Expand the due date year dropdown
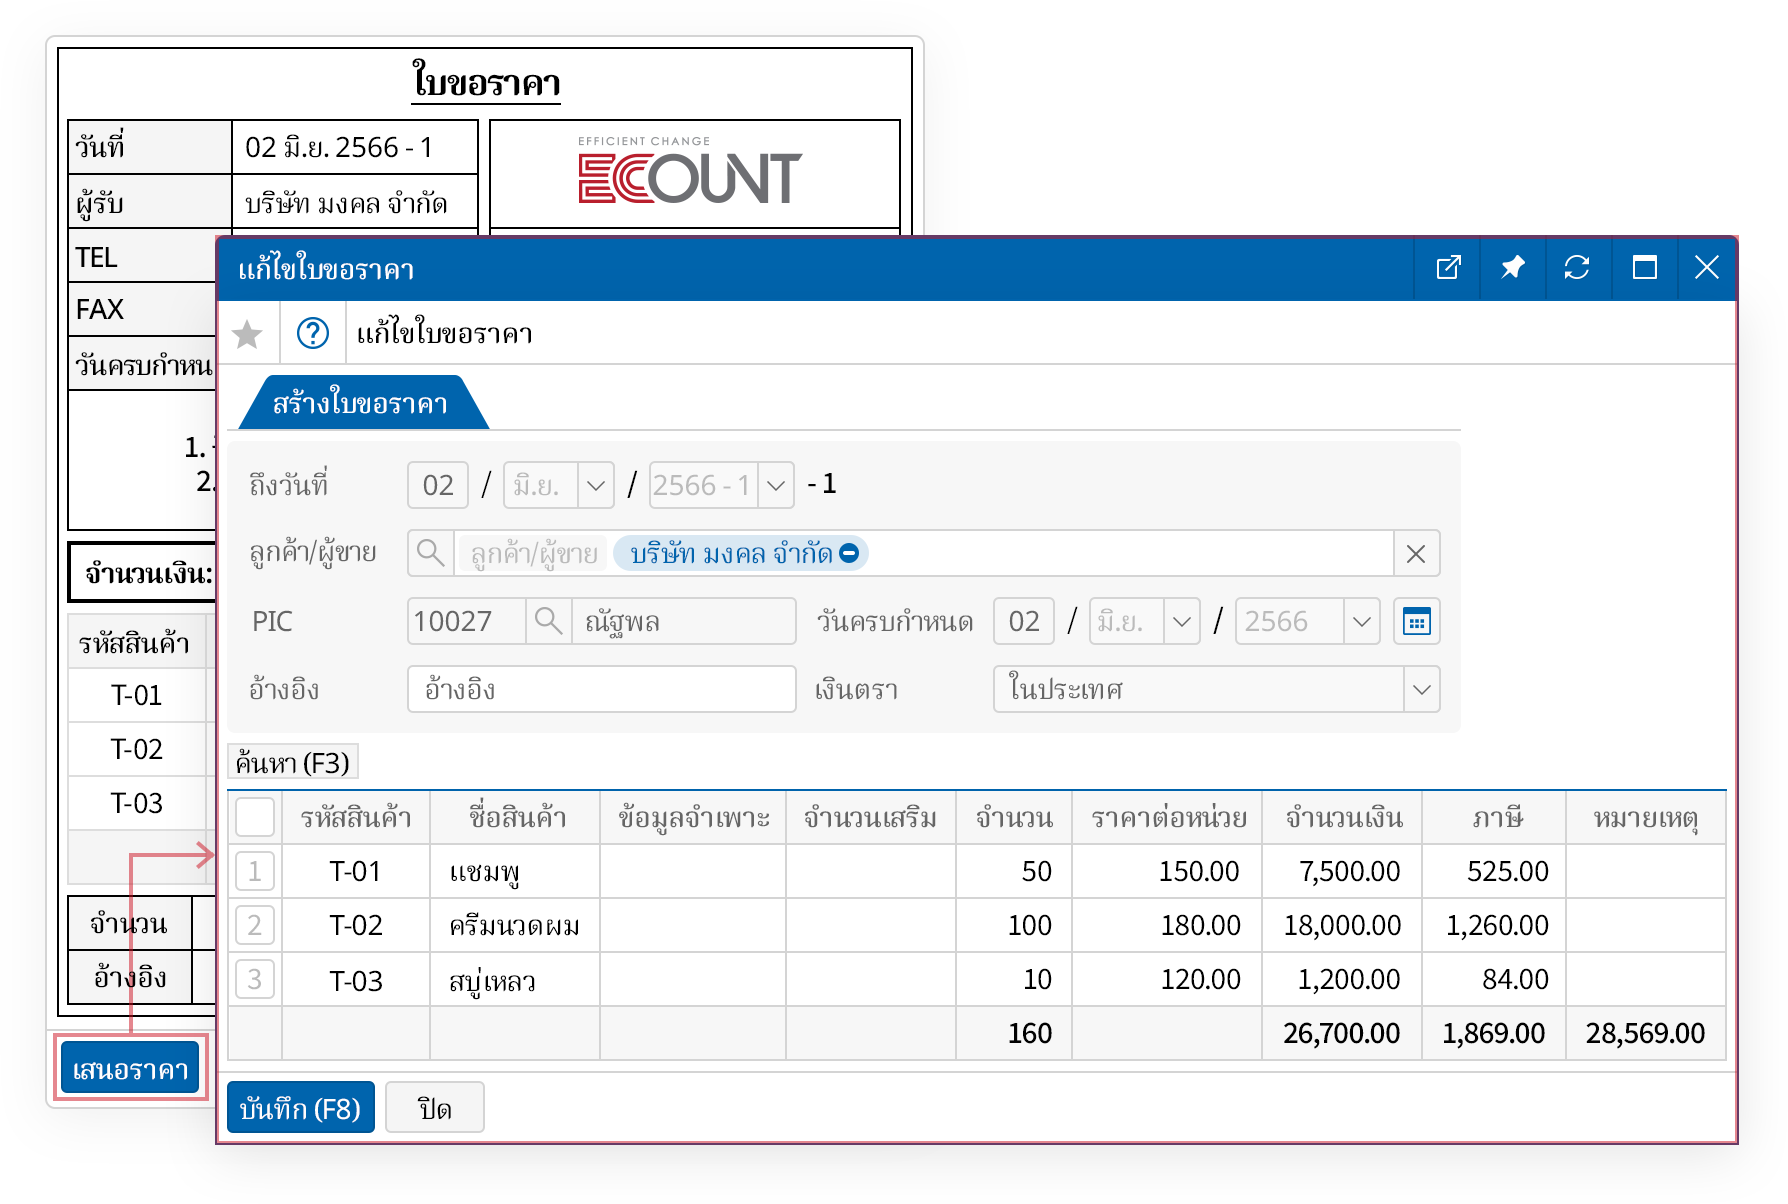 tap(1361, 622)
